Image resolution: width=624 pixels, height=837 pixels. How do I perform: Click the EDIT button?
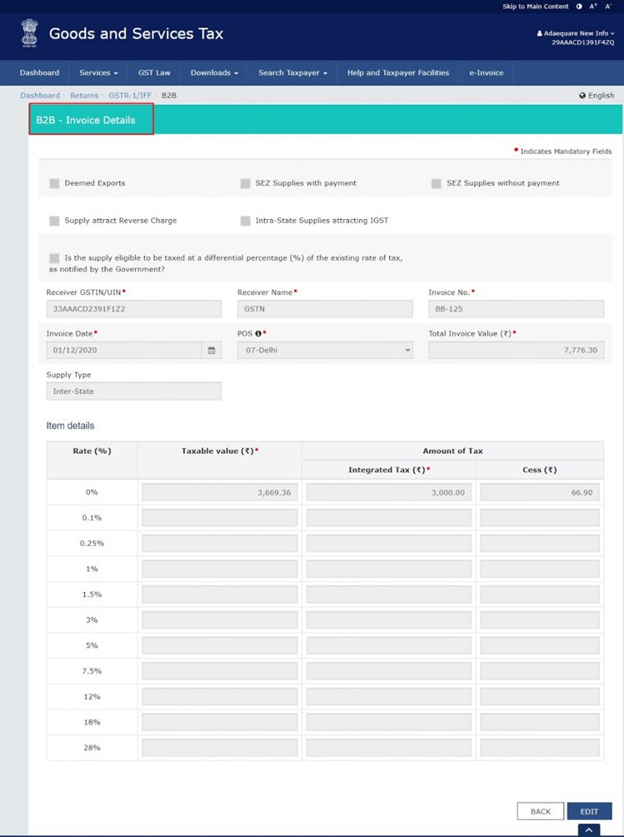click(589, 811)
